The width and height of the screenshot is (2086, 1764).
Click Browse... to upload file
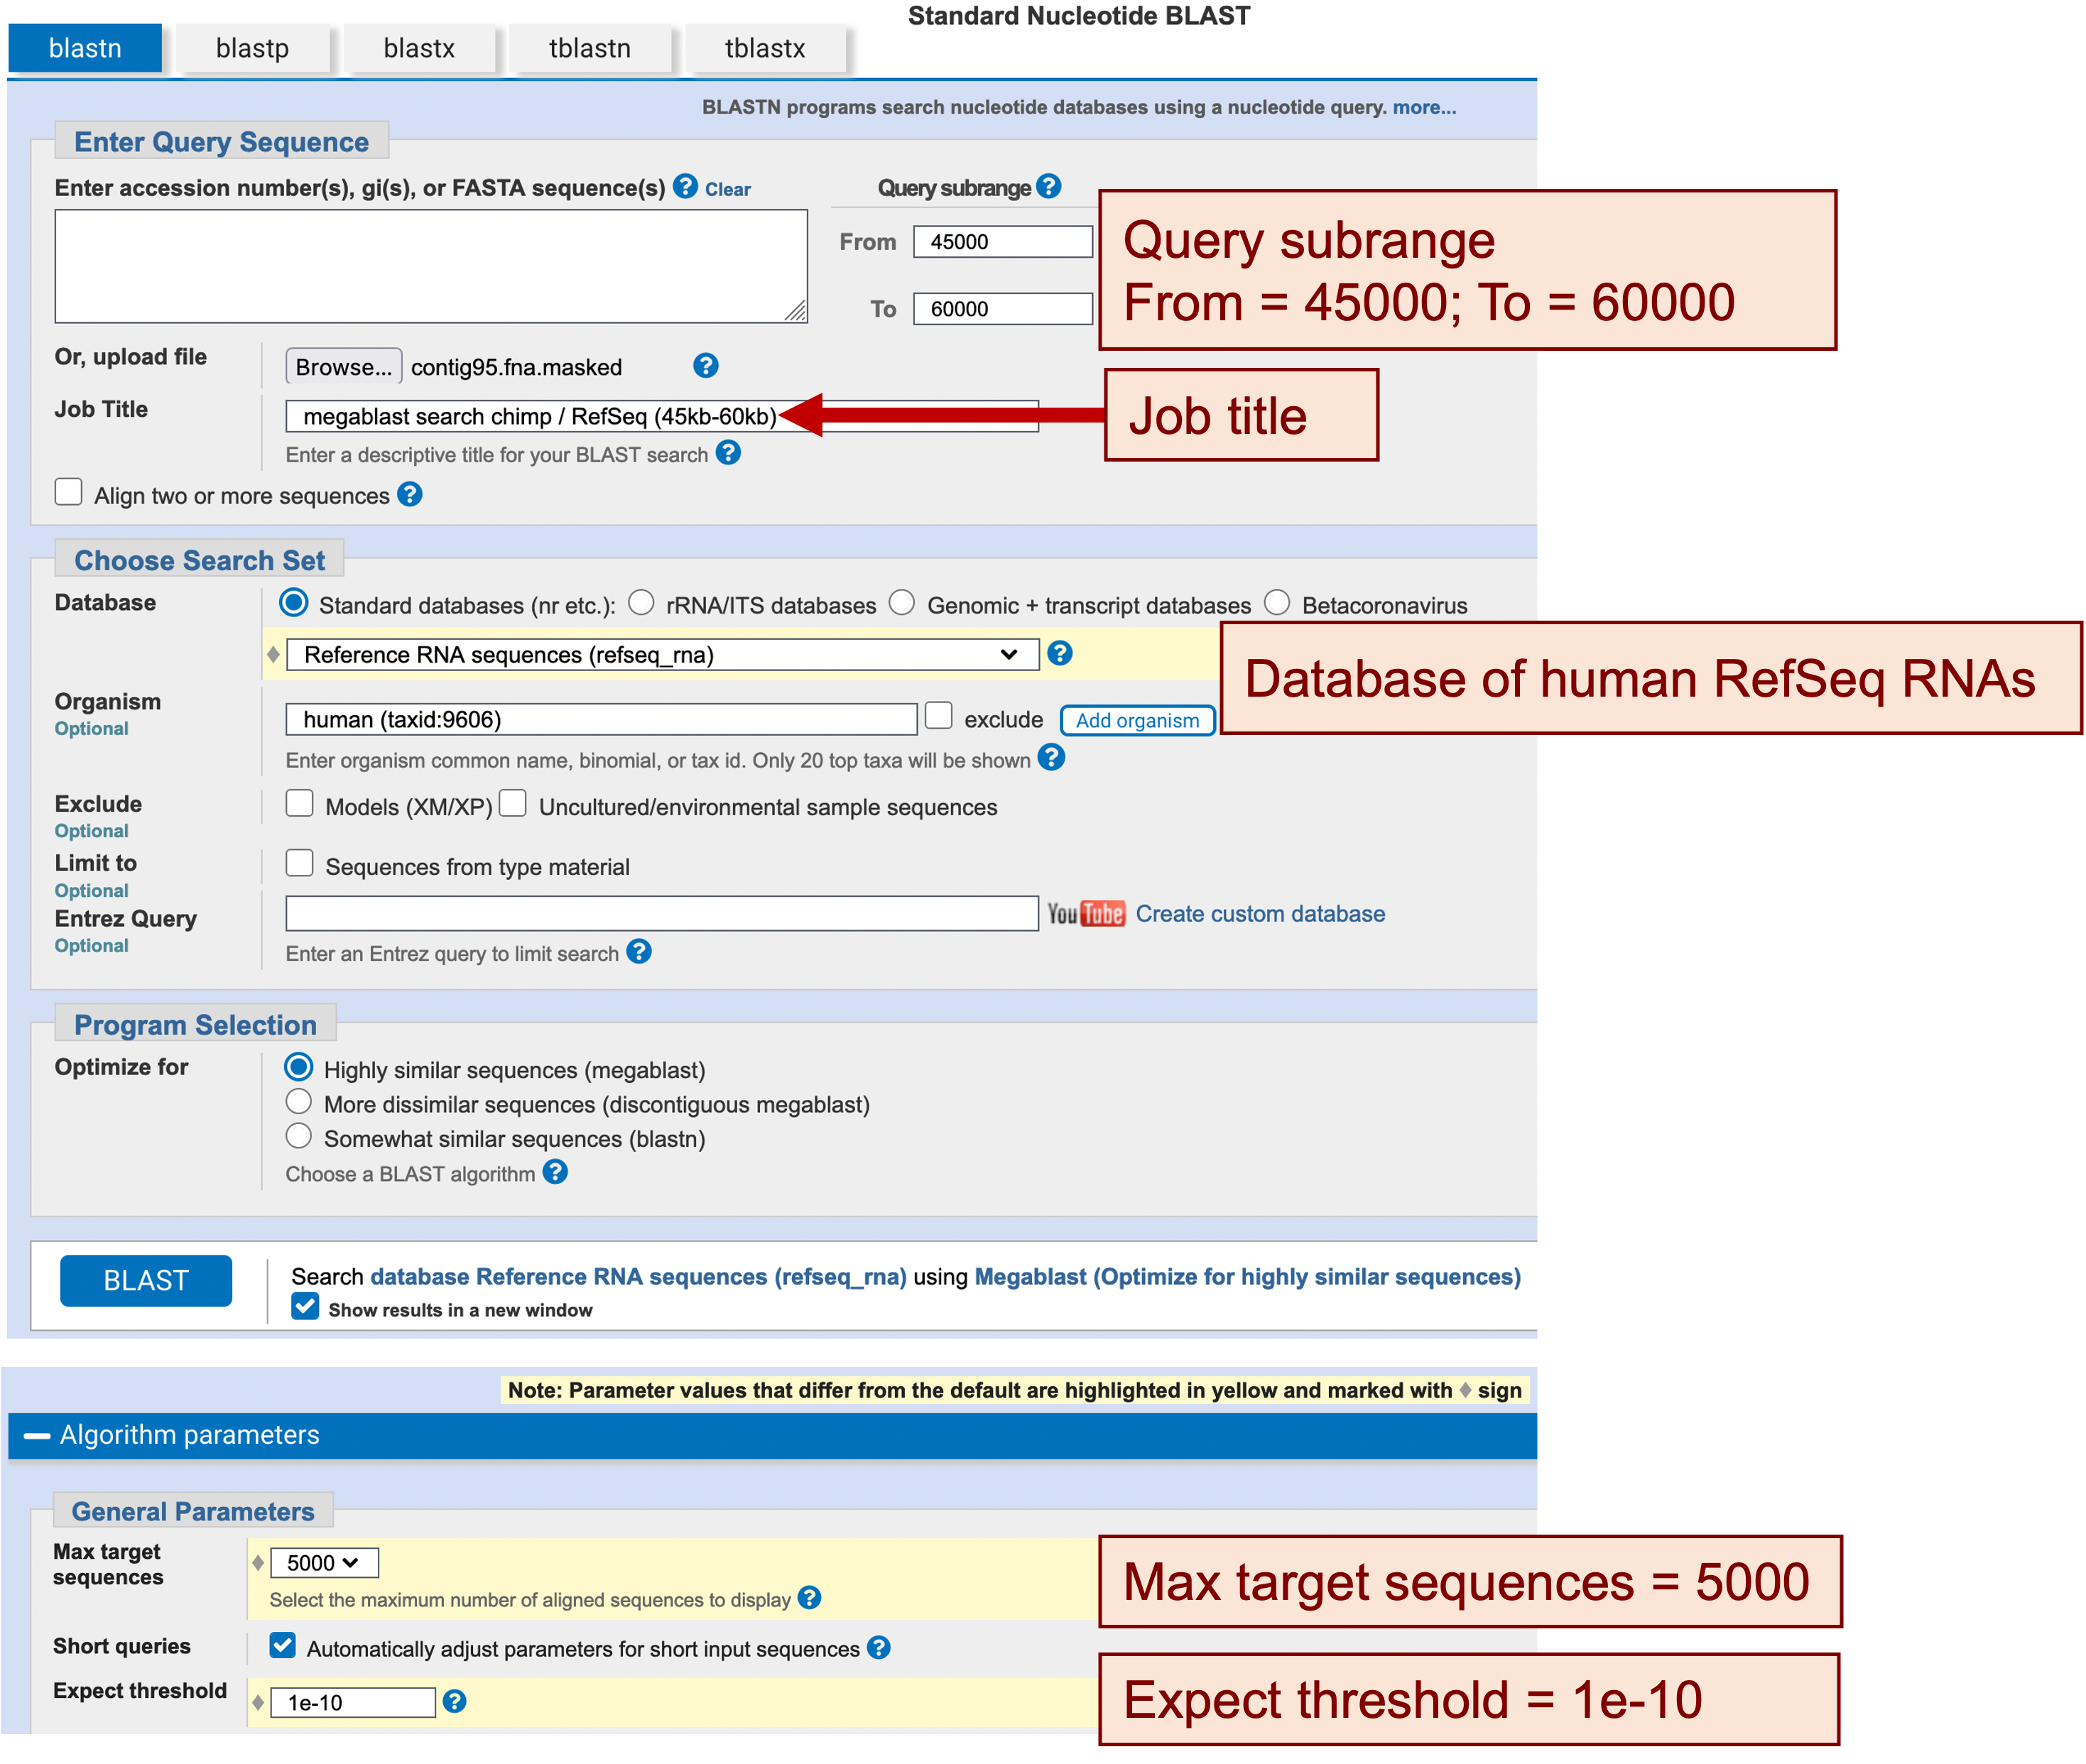344,367
